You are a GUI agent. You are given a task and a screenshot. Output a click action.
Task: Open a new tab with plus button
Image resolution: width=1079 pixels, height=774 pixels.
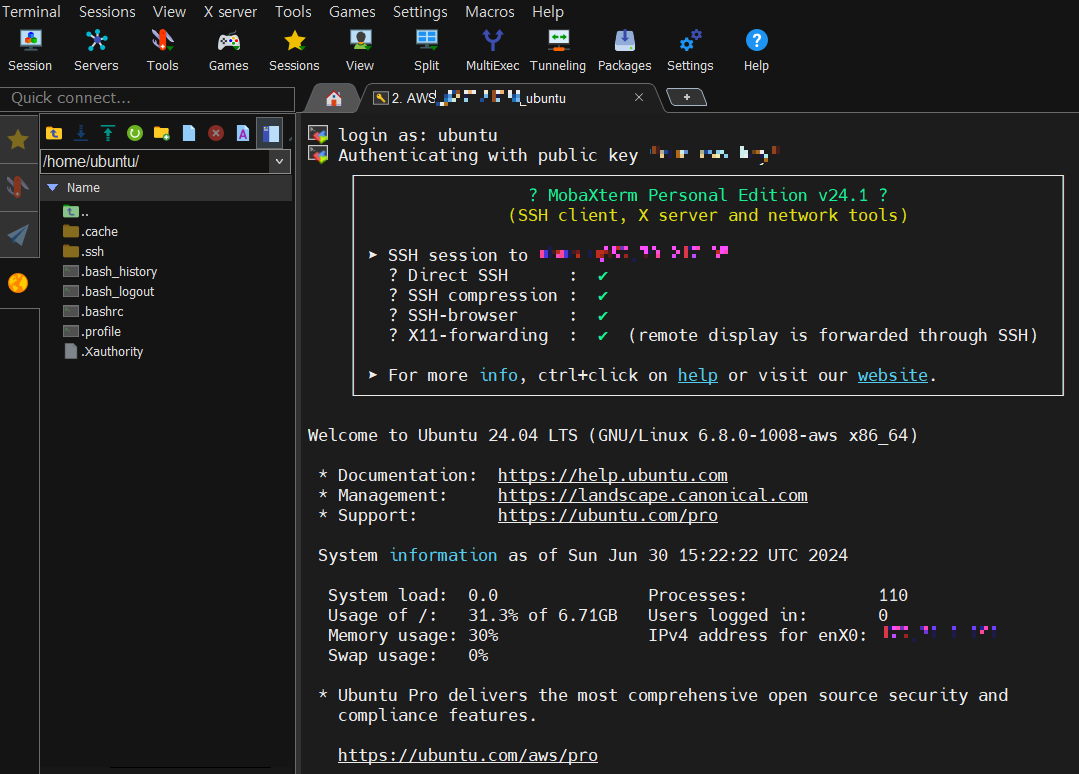click(x=686, y=97)
